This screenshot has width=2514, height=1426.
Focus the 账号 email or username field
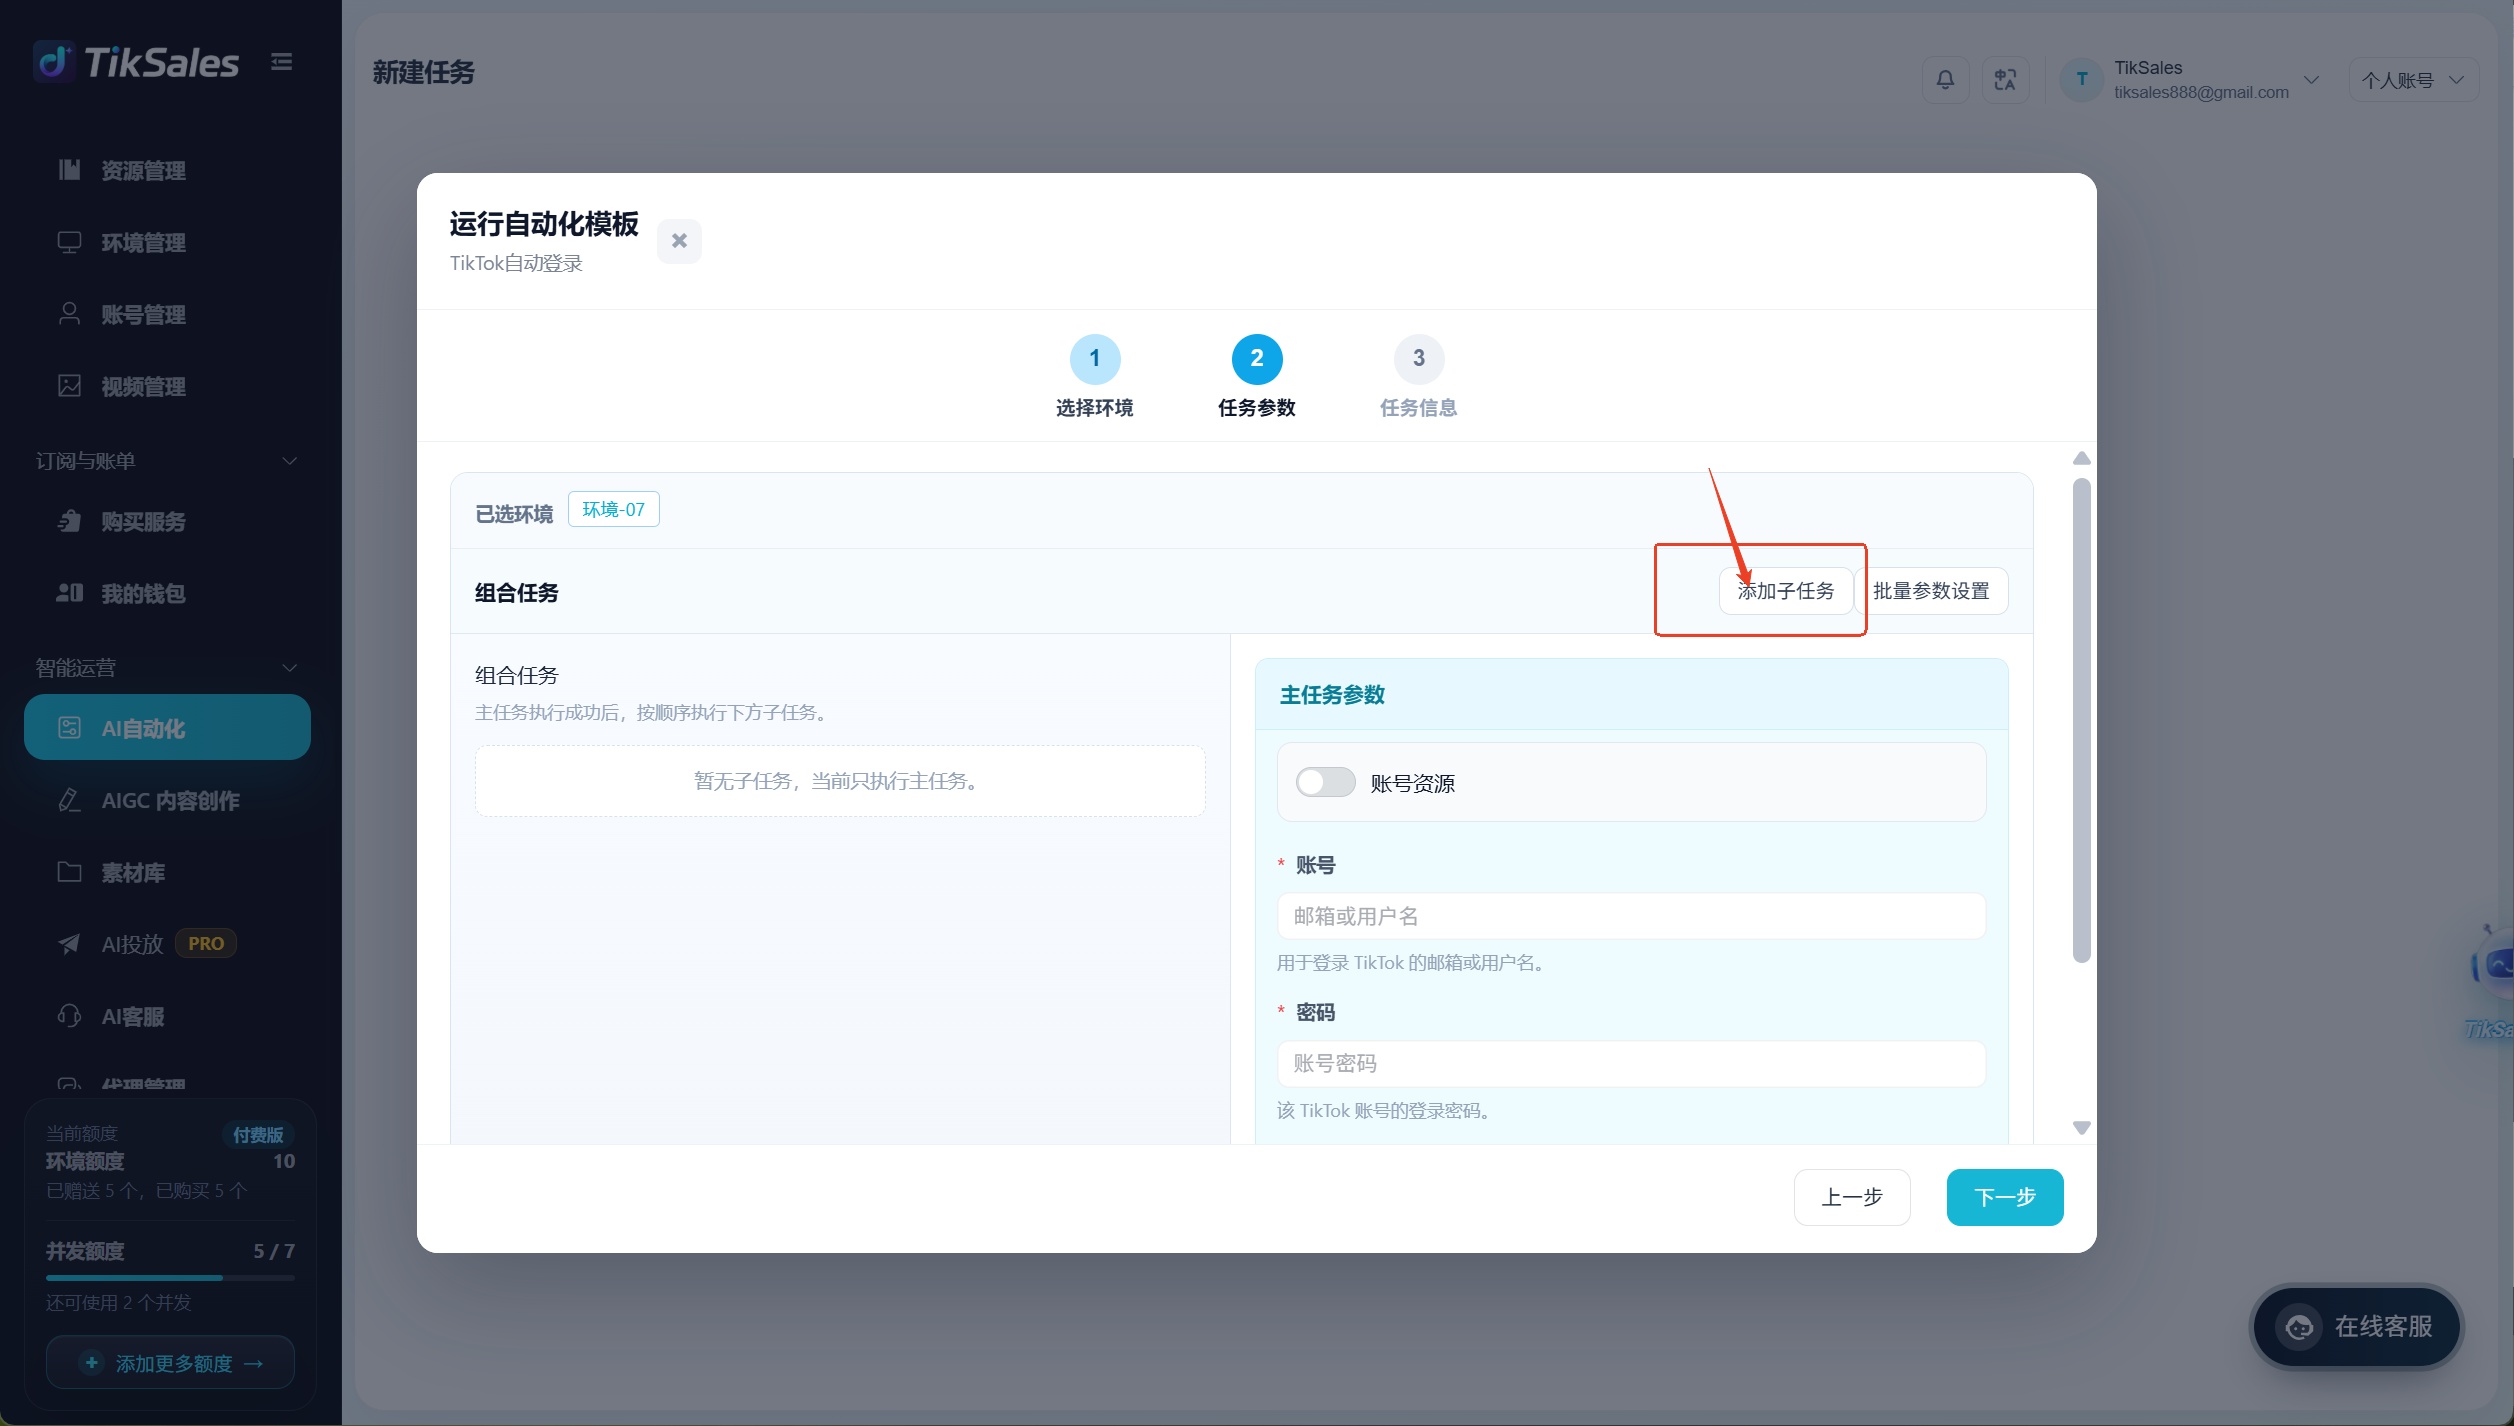tap(1631, 916)
